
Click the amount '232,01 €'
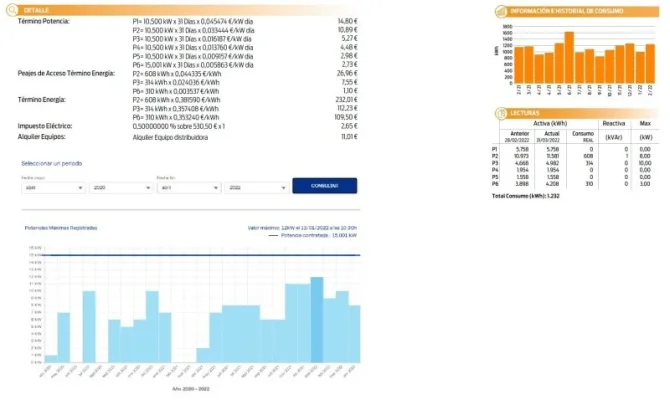(x=346, y=100)
